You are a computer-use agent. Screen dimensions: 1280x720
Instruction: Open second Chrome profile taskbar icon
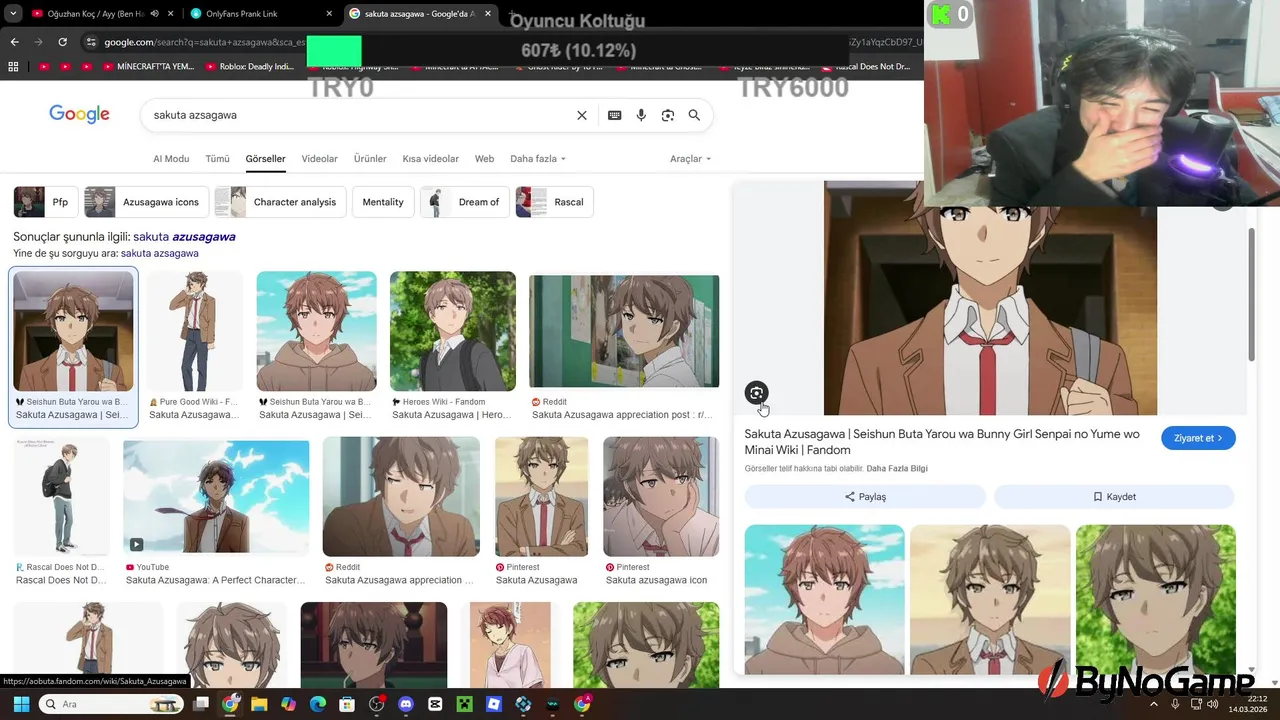(582, 704)
